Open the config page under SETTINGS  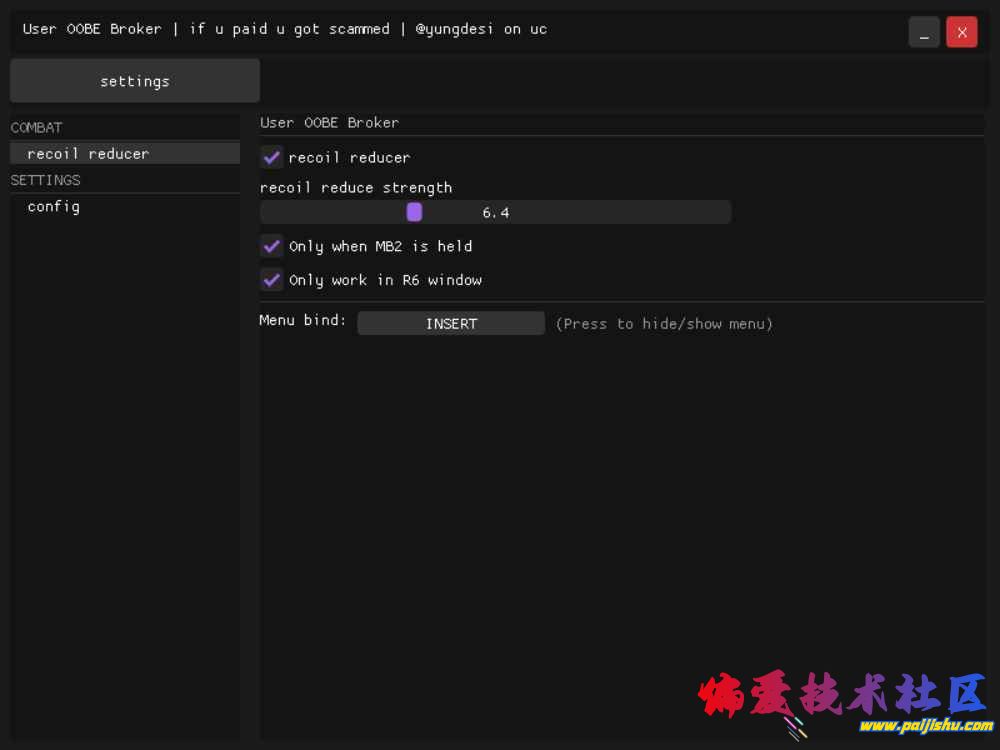pos(53,206)
